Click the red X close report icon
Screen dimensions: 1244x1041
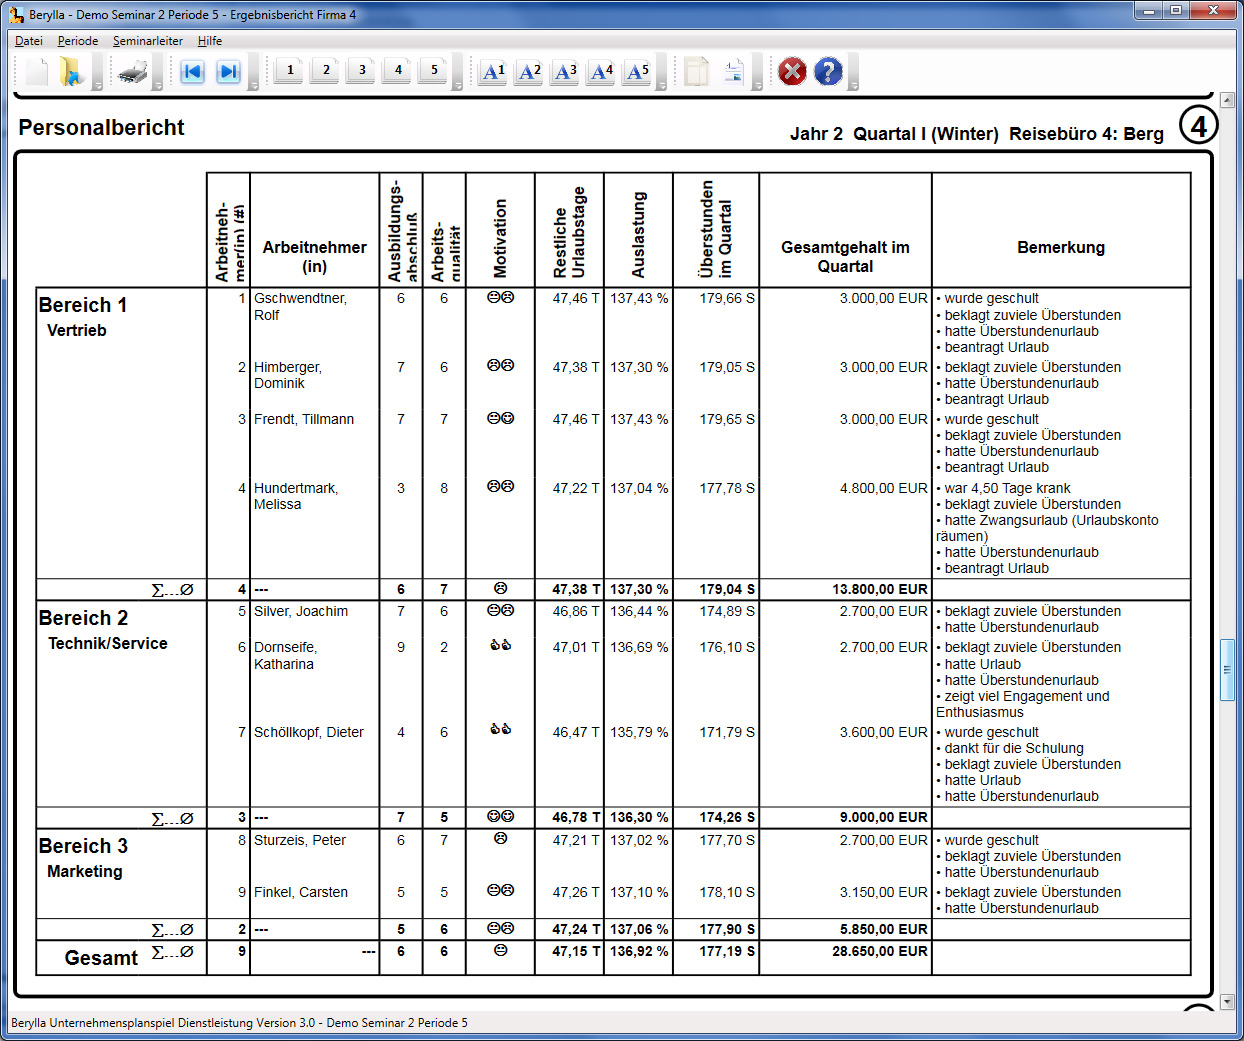coord(792,72)
